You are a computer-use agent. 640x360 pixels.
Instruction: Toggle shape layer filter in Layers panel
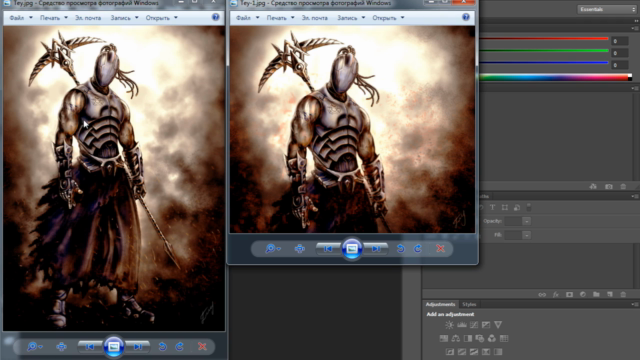[505, 207]
